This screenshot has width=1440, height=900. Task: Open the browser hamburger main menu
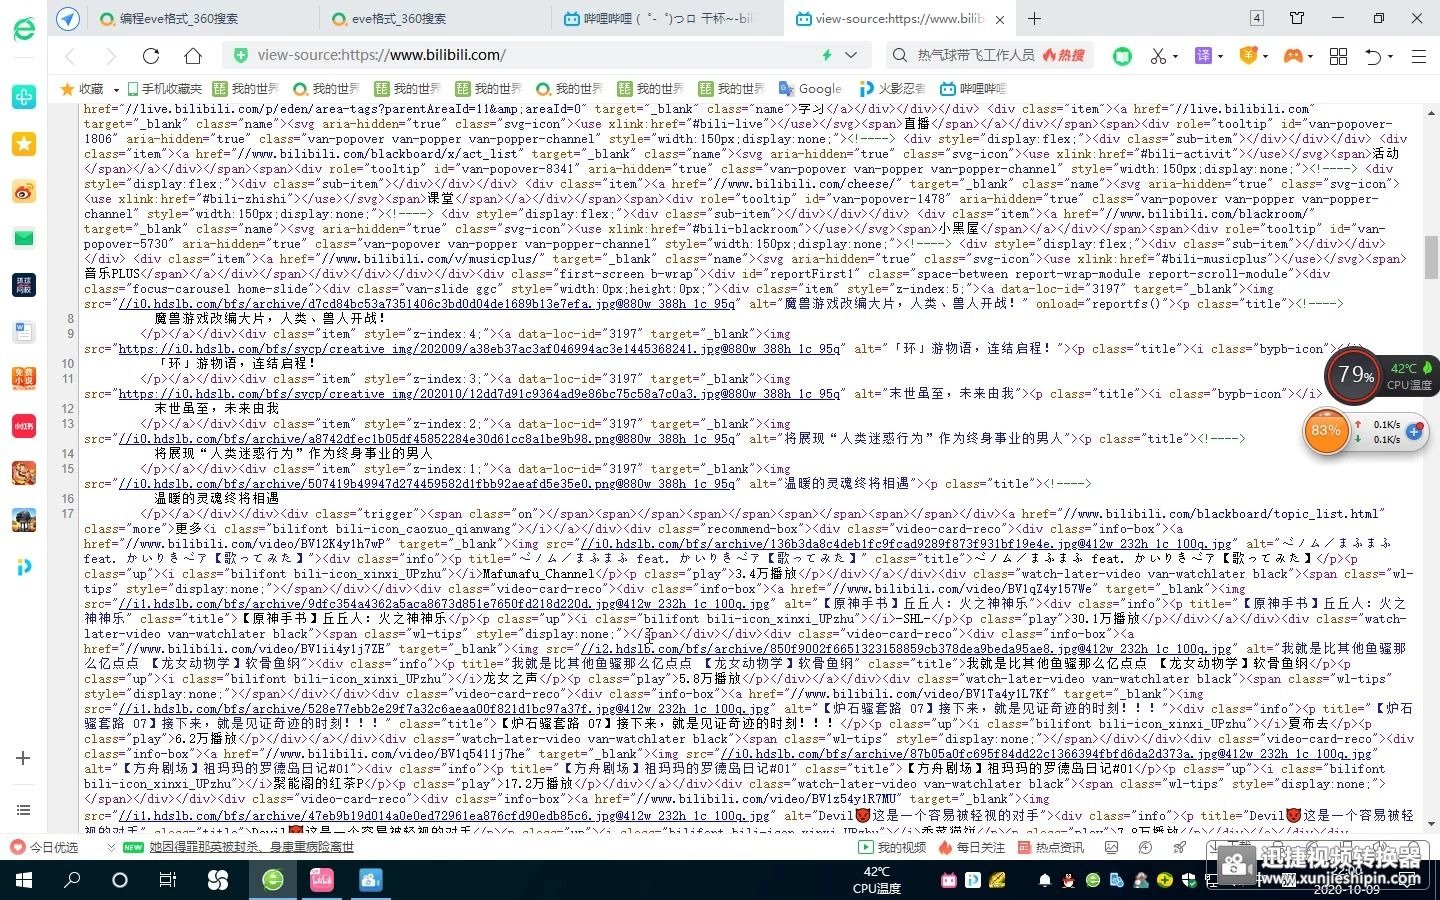tap(1418, 56)
